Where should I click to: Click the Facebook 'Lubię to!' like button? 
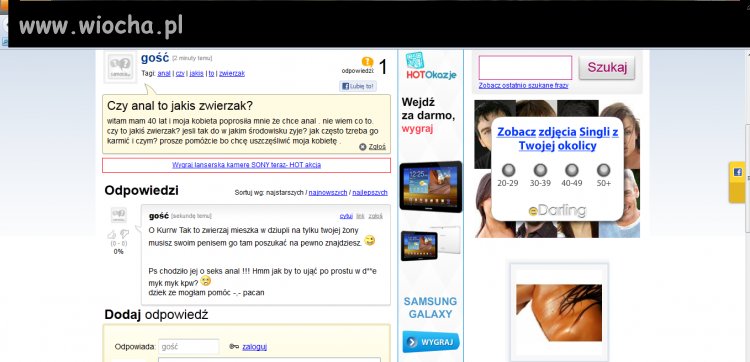[358, 87]
